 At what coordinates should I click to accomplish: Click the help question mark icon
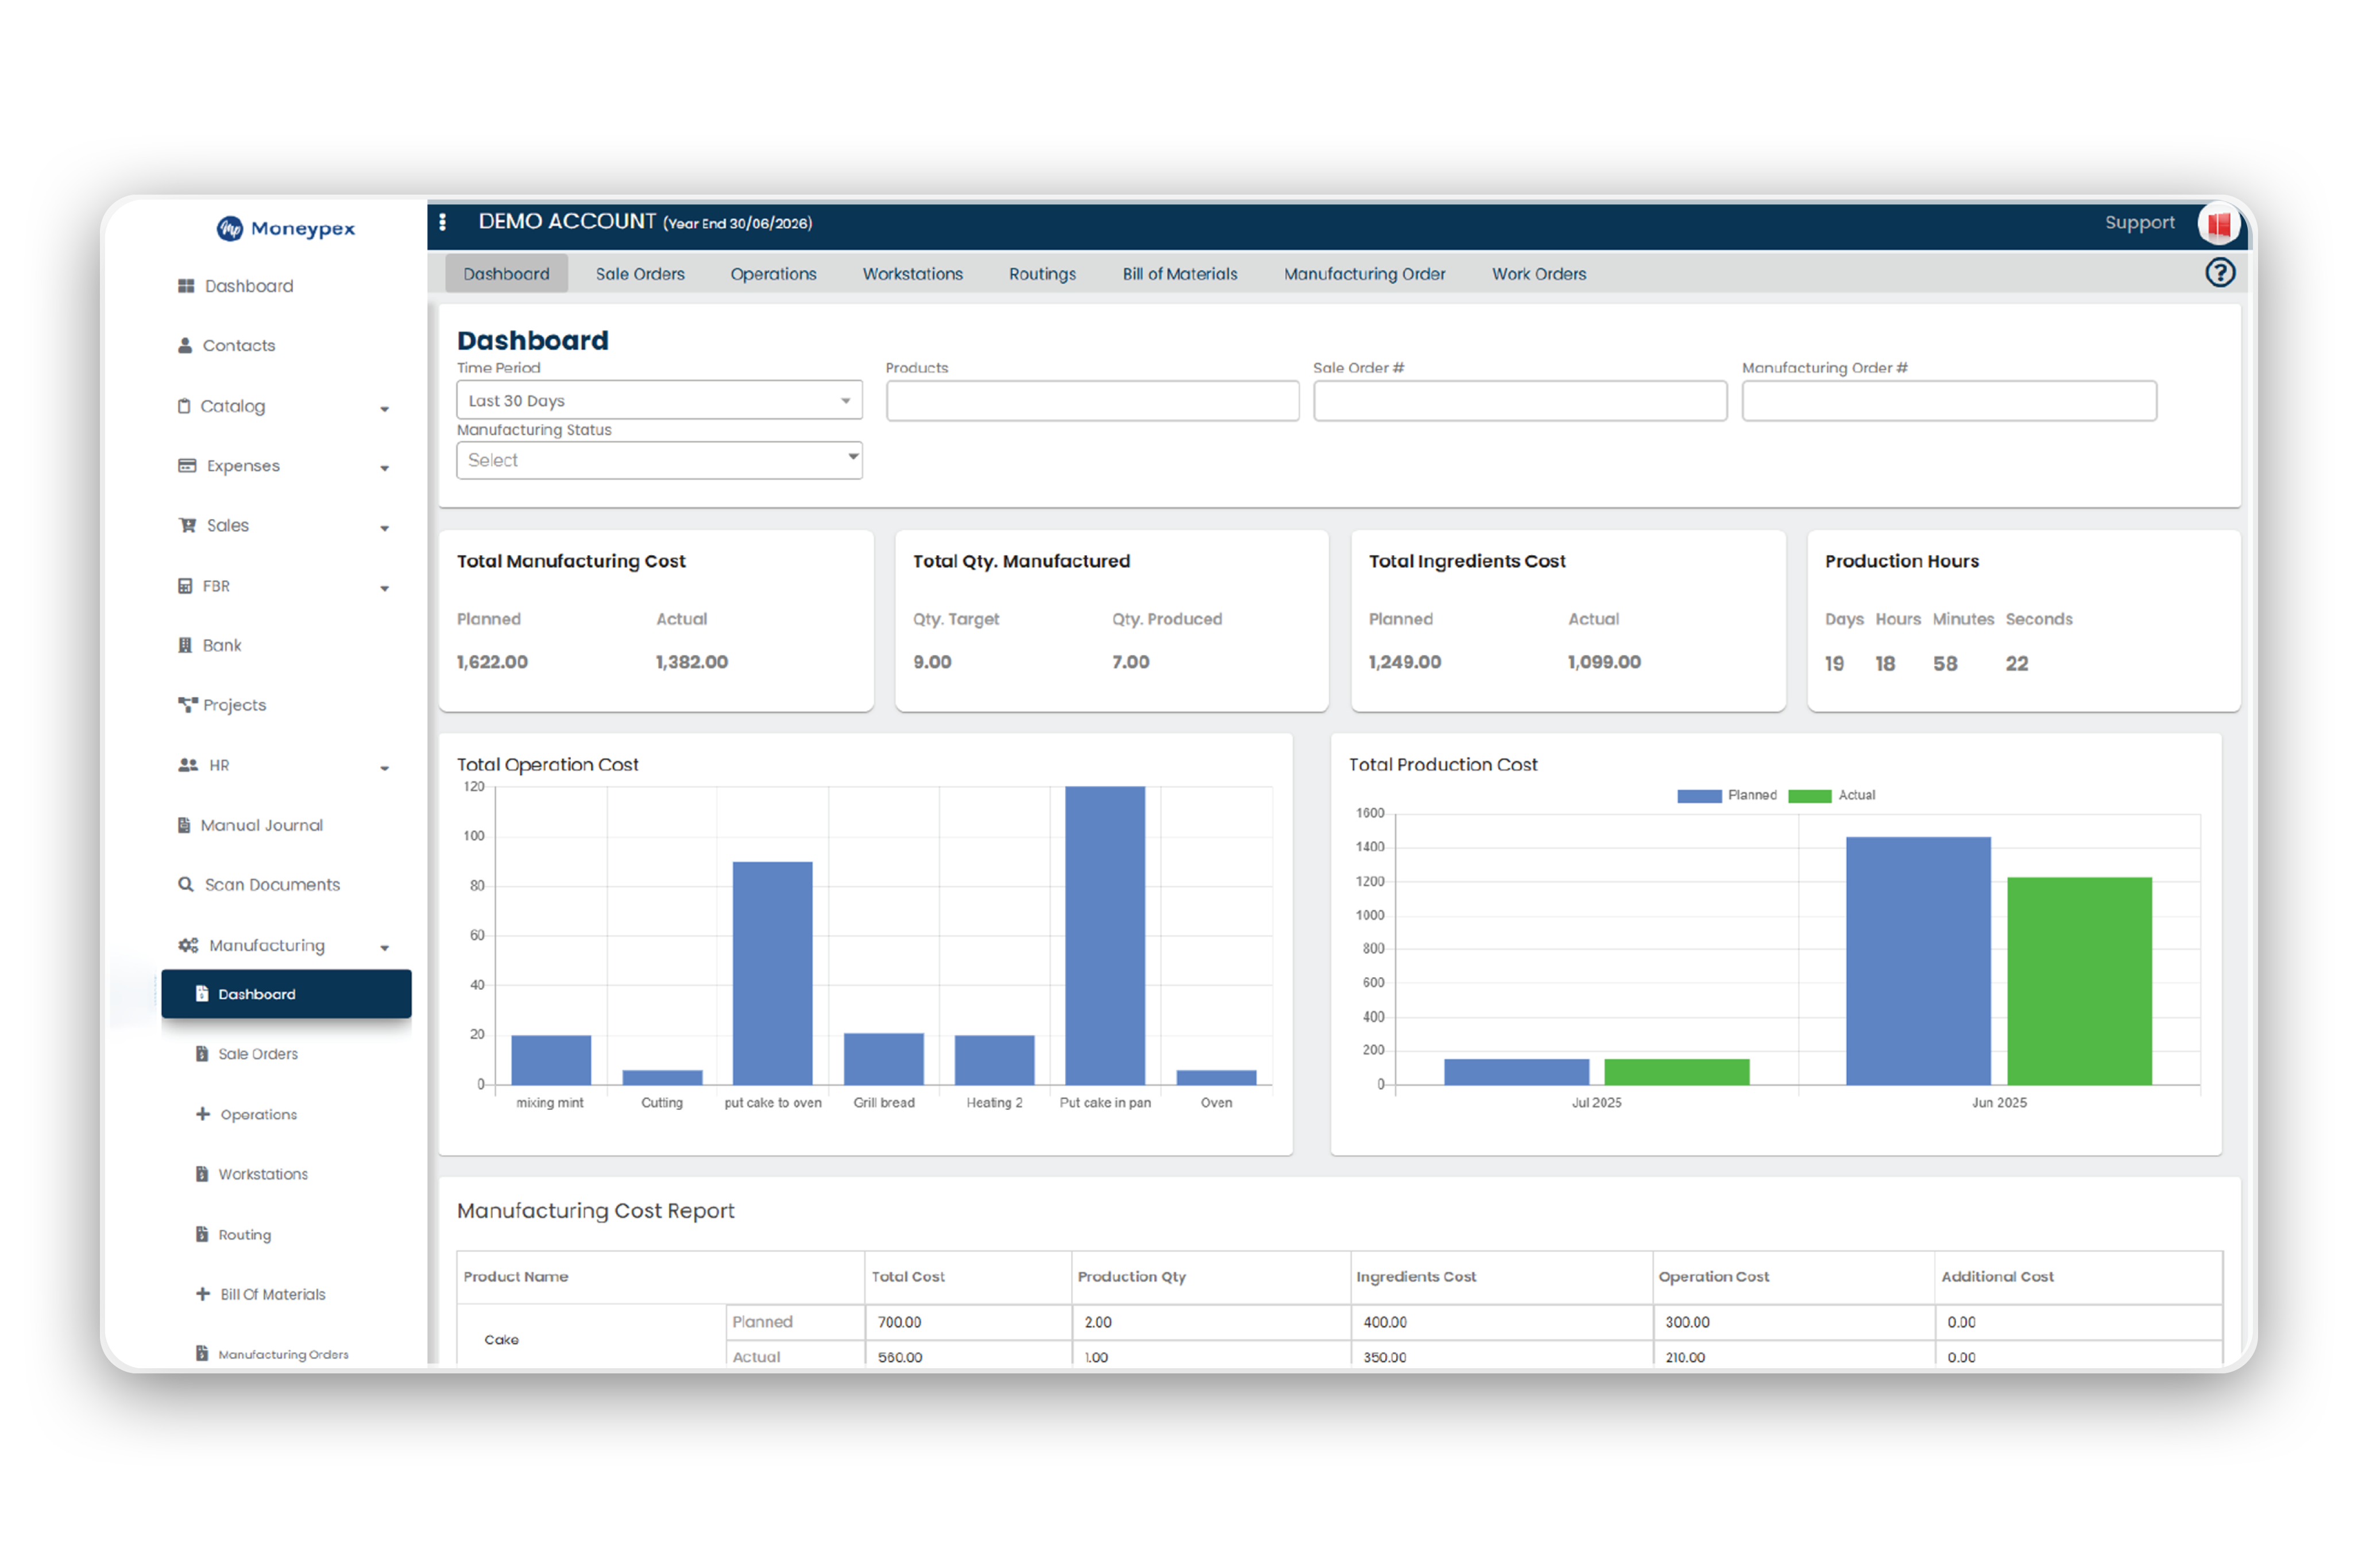[x=2220, y=272]
